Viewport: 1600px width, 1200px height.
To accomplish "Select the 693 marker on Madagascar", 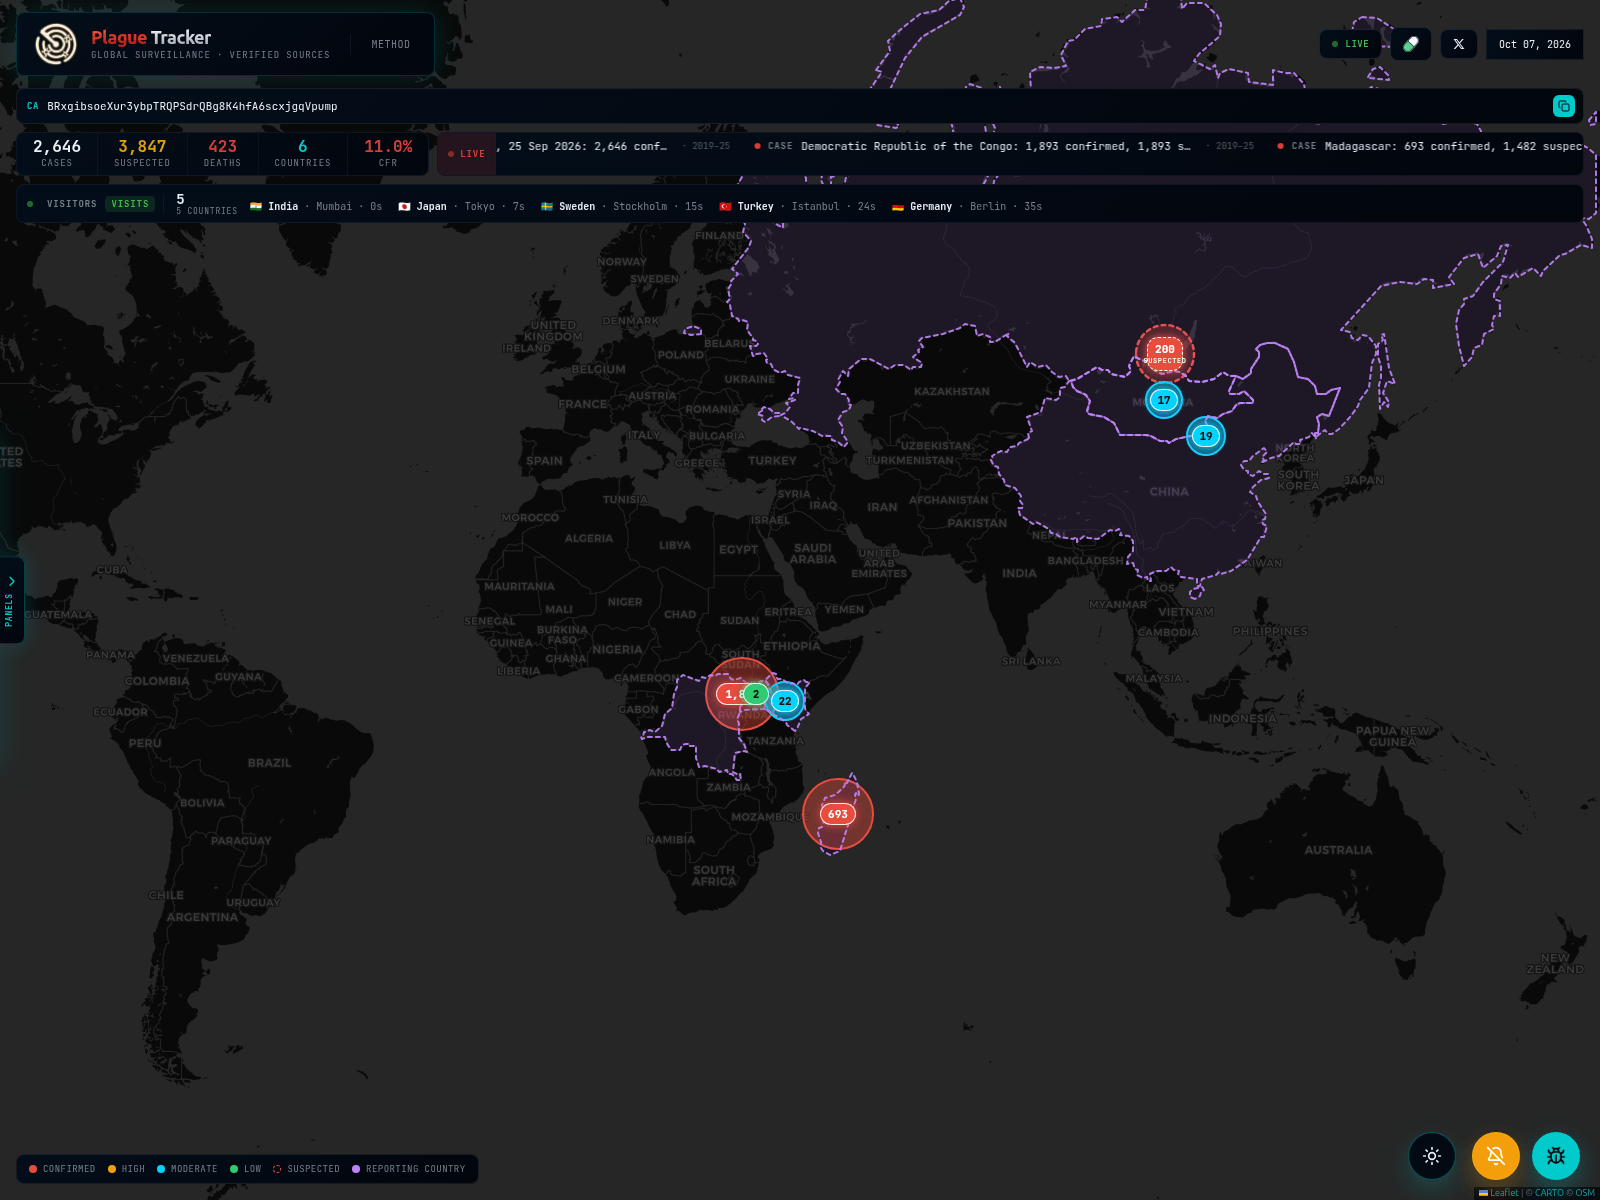I will 838,814.
